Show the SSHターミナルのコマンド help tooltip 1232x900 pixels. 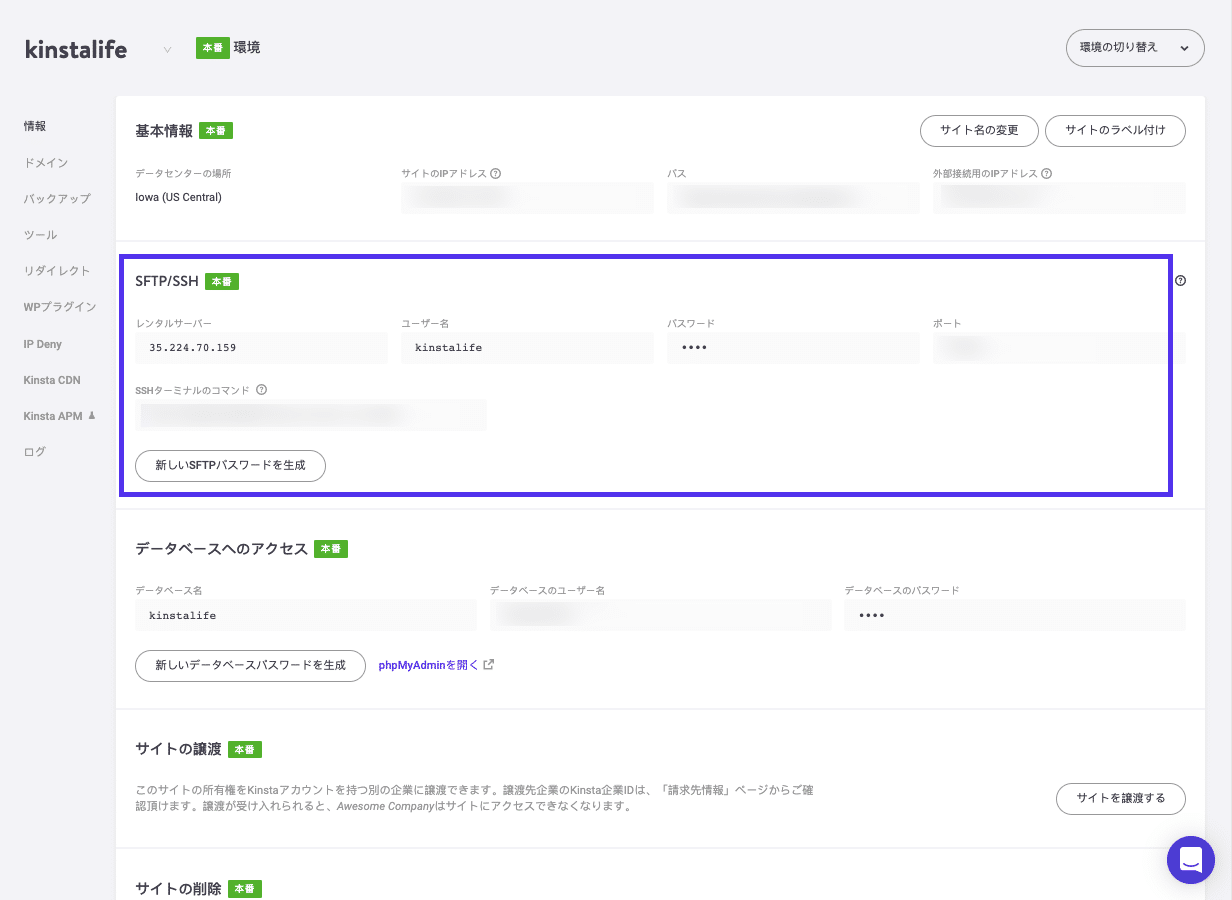[x=261, y=389]
